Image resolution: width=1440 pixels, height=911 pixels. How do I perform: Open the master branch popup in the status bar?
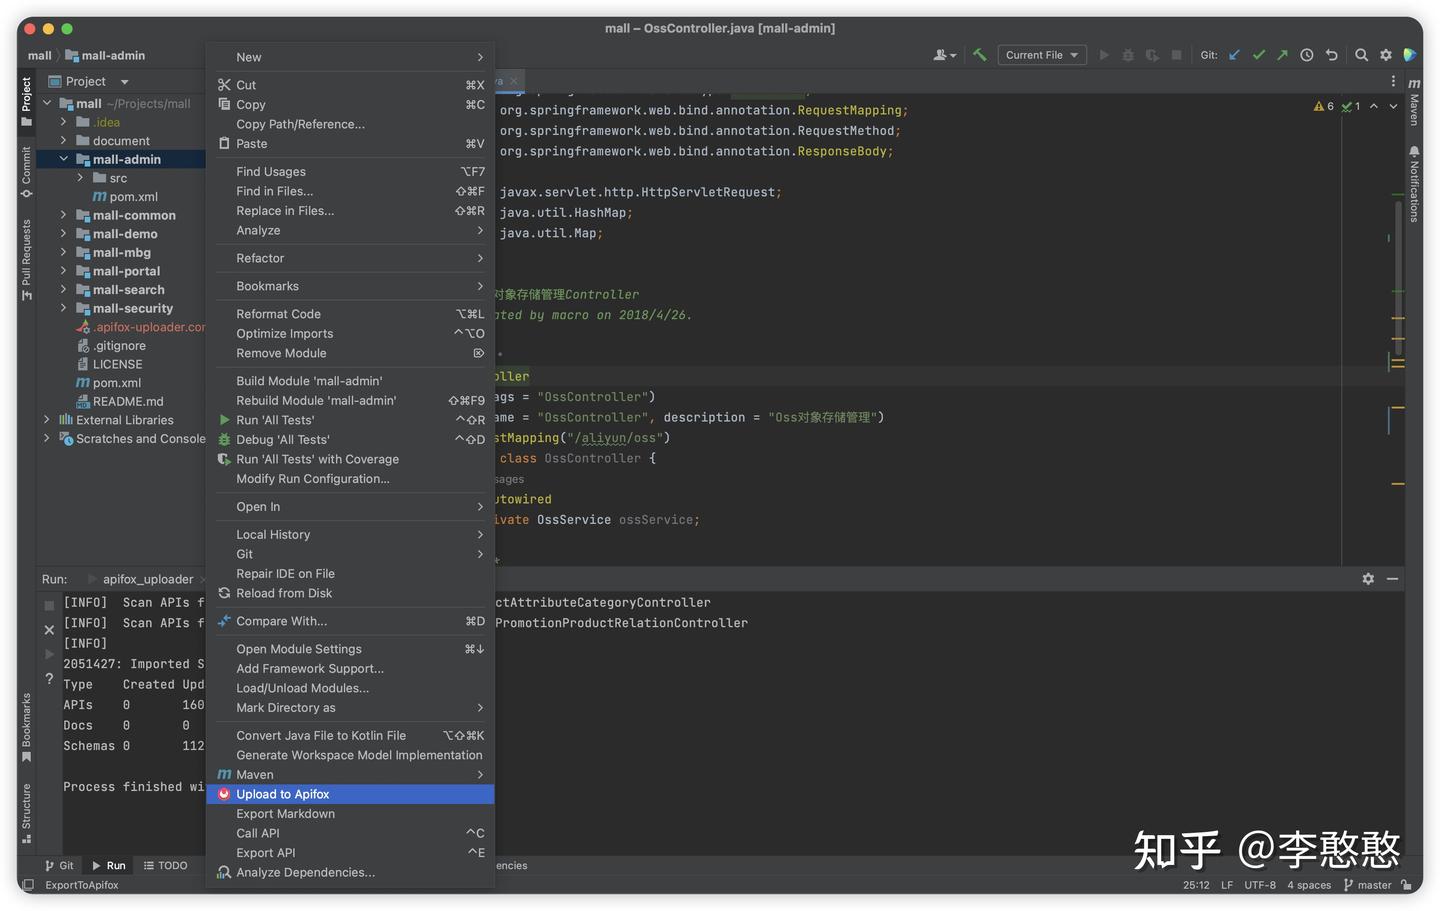click(1374, 885)
